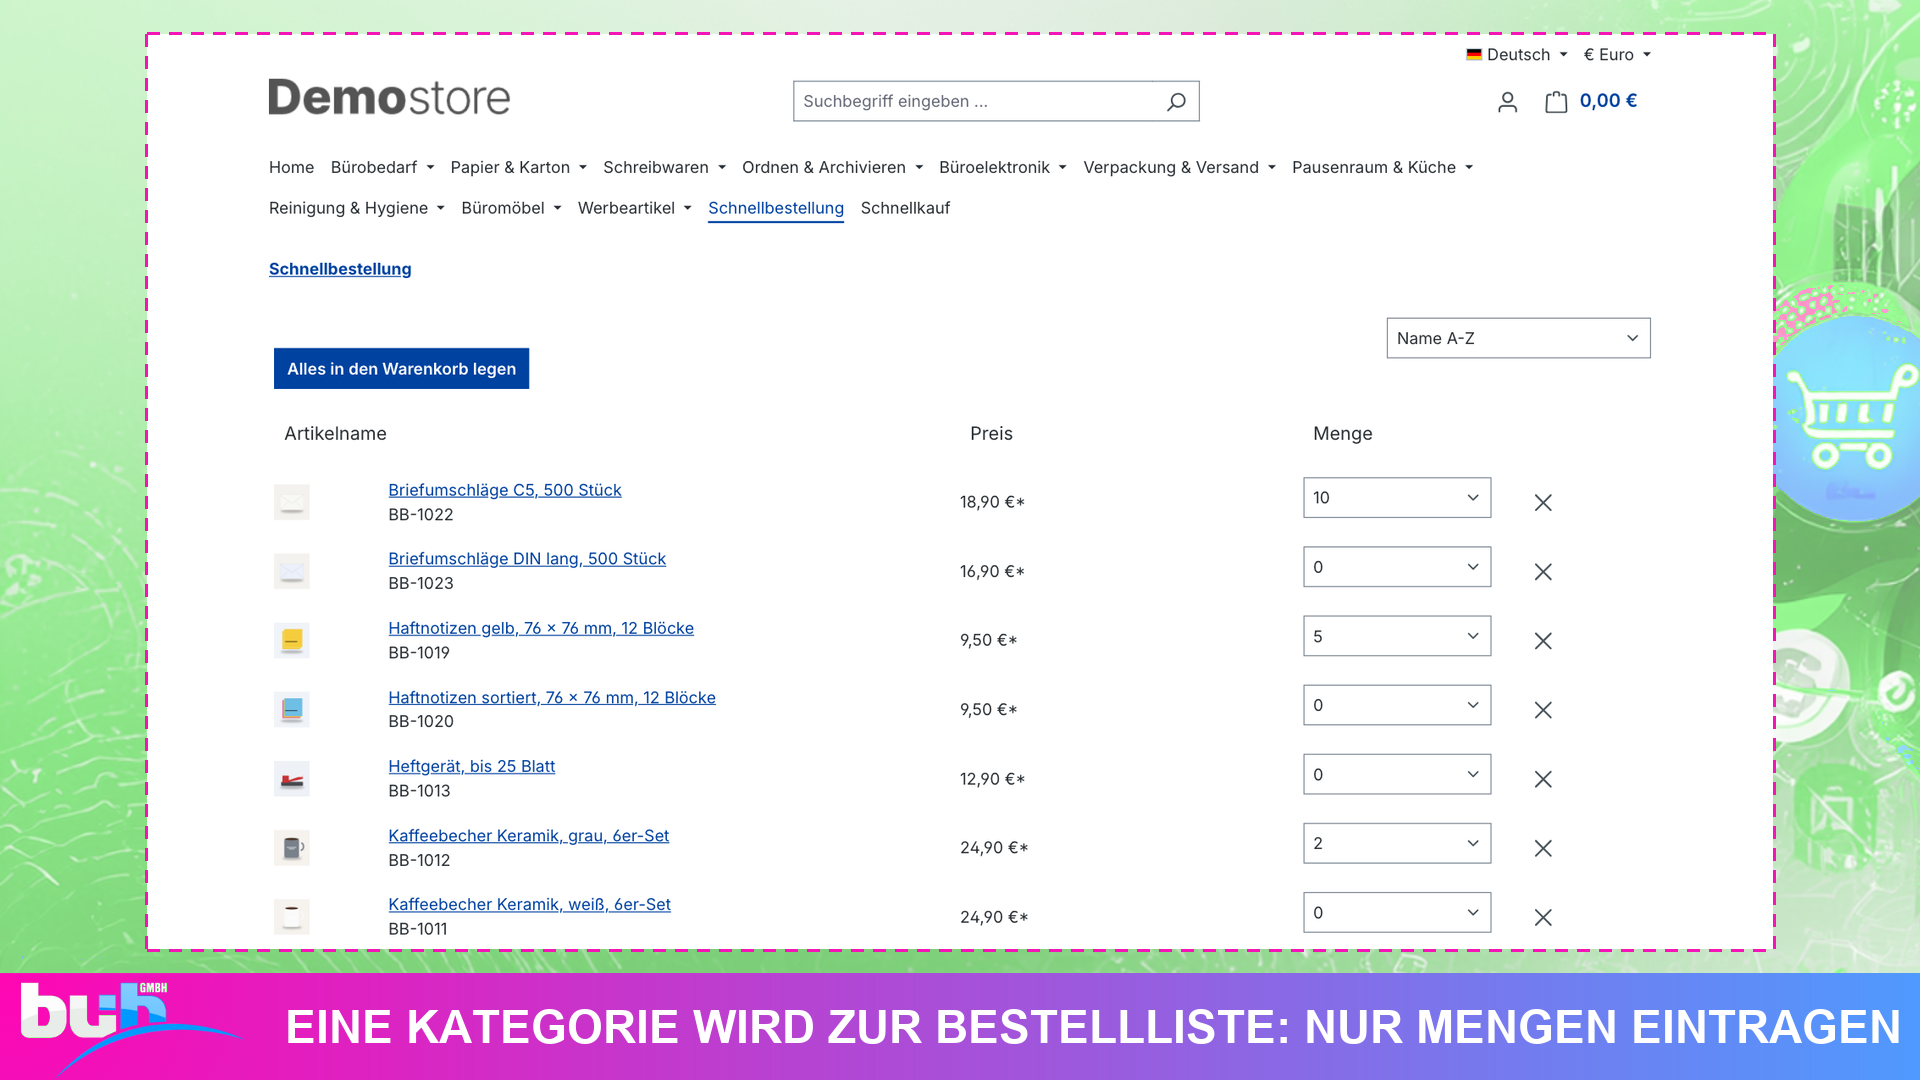
Task: Open quantity dropdown for Kaffeebecher grau
Action: pyautogui.click(x=1397, y=843)
